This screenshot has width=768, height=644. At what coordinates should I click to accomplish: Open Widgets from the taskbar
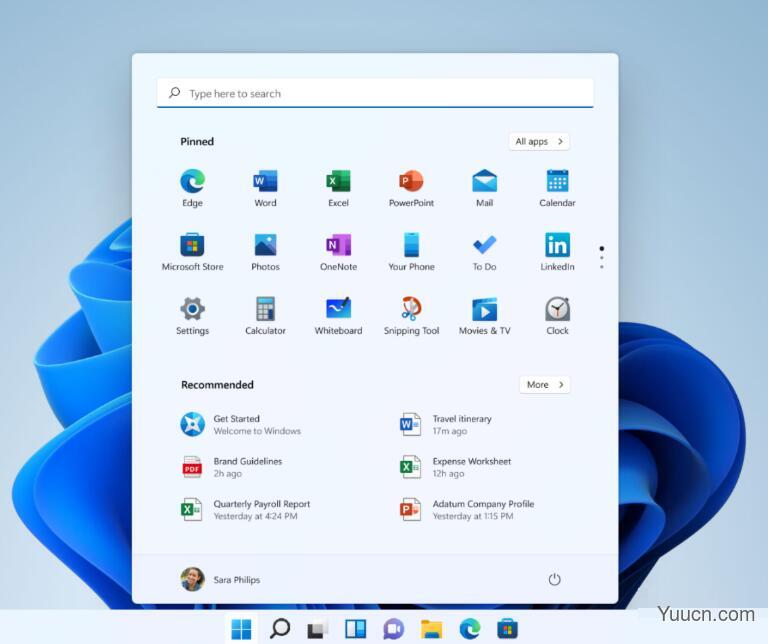[356, 629]
